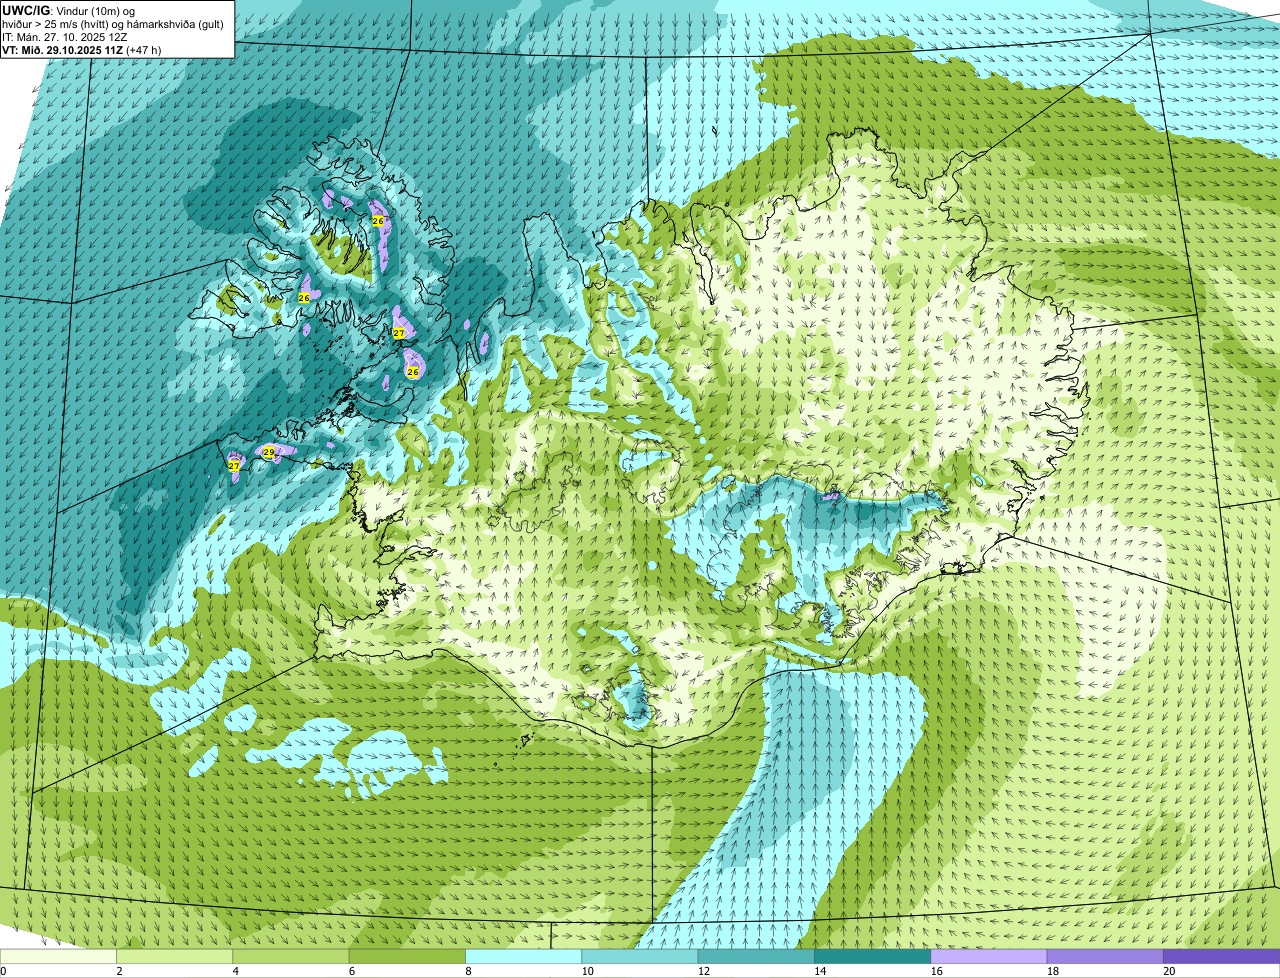Click the 27 gust marker beside the 29 marker
Screen dimensions: 1280x978
coord(233,466)
